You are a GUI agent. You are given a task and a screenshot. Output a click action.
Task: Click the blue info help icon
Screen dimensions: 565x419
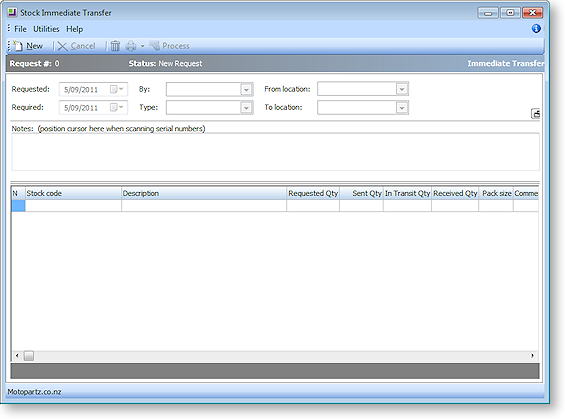[536, 28]
